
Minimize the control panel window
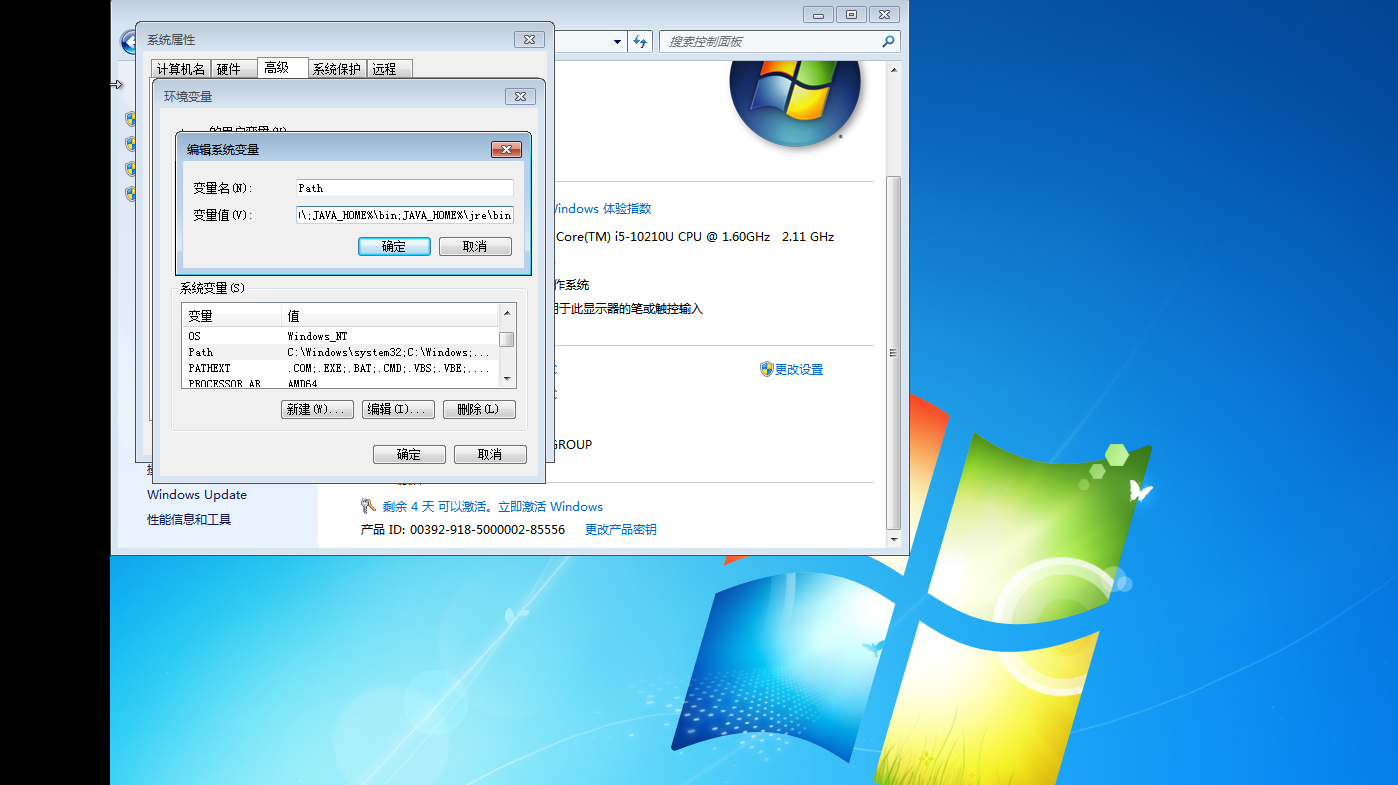[819, 14]
